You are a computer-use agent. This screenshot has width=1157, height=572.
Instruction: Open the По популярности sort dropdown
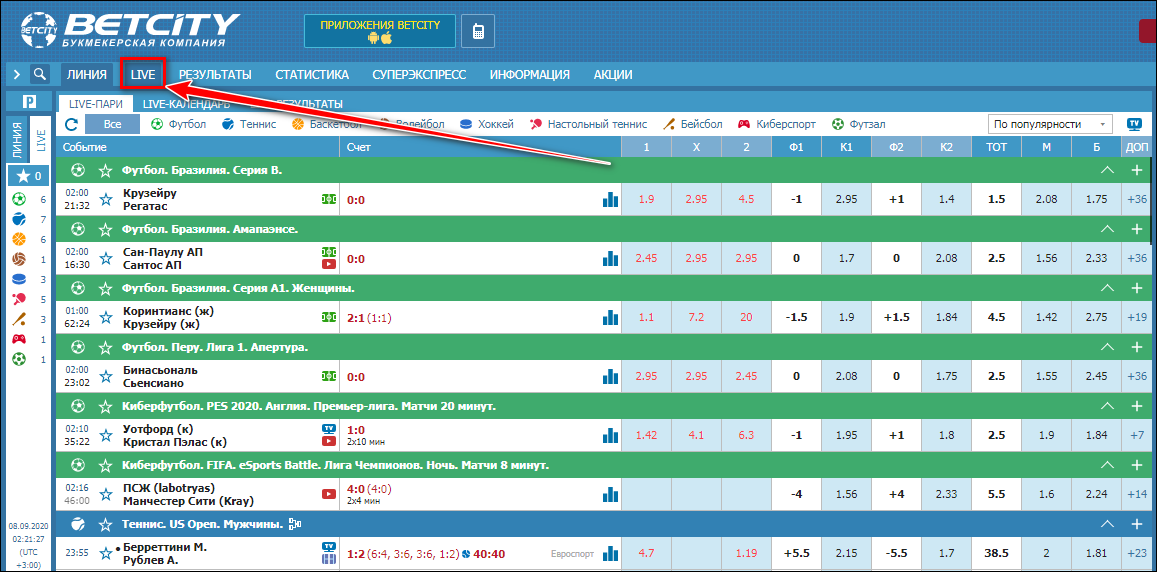[1050, 125]
